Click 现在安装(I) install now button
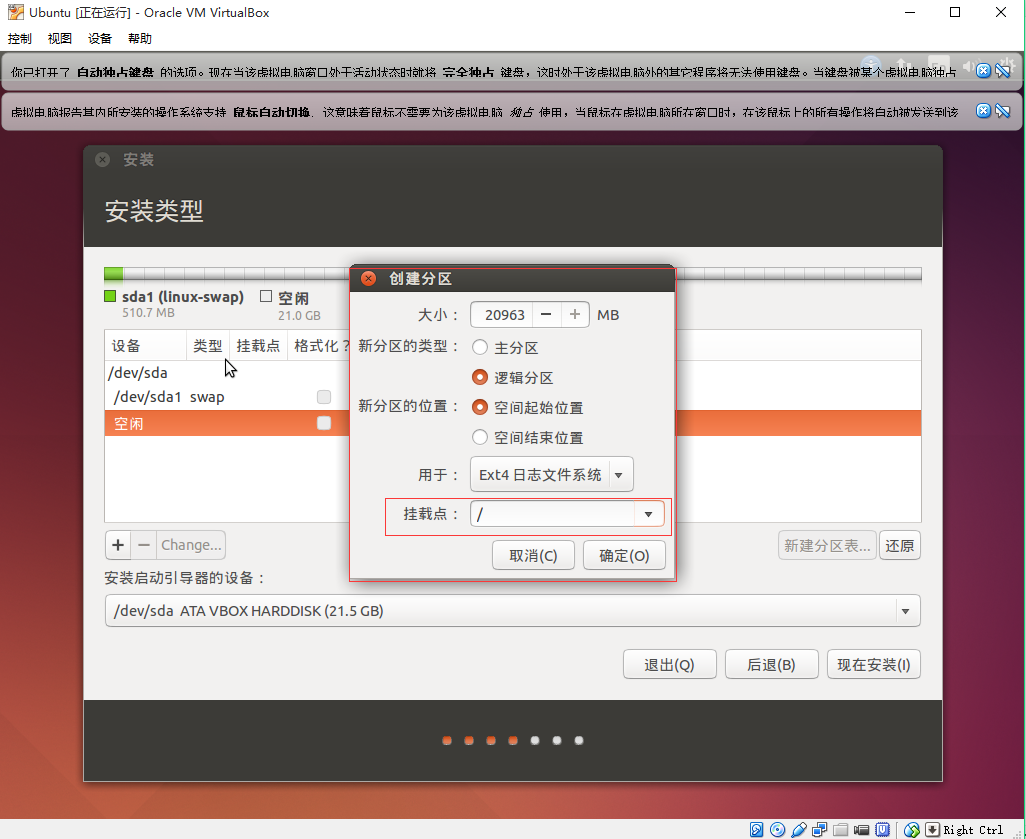Viewport: 1026px width, 839px height. point(874,664)
